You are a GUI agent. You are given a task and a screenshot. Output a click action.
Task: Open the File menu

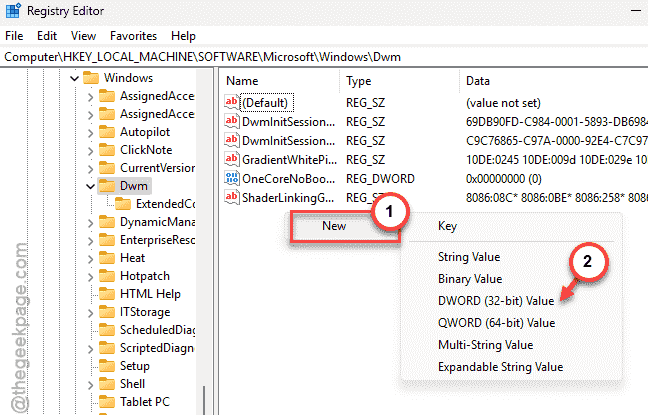pos(14,36)
